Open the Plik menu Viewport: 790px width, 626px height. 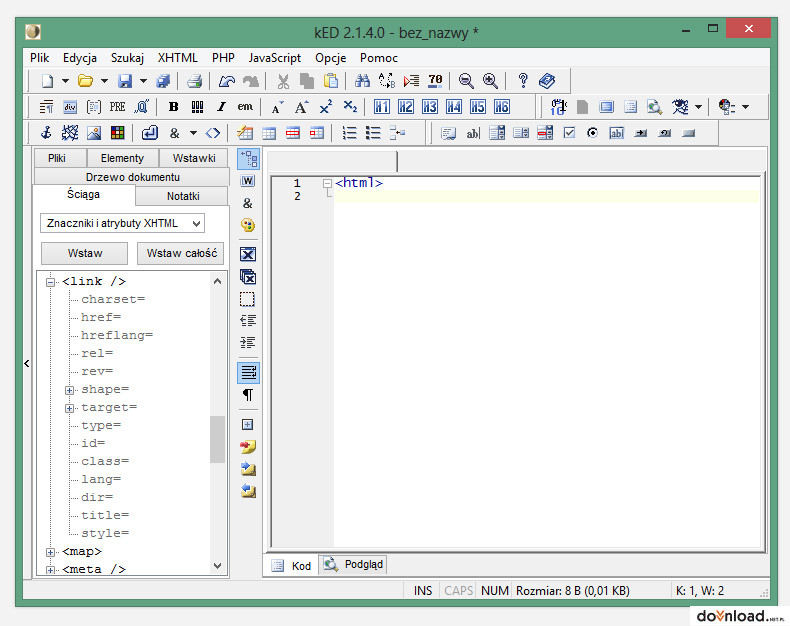pyautogui.click(x=39, y=58)
